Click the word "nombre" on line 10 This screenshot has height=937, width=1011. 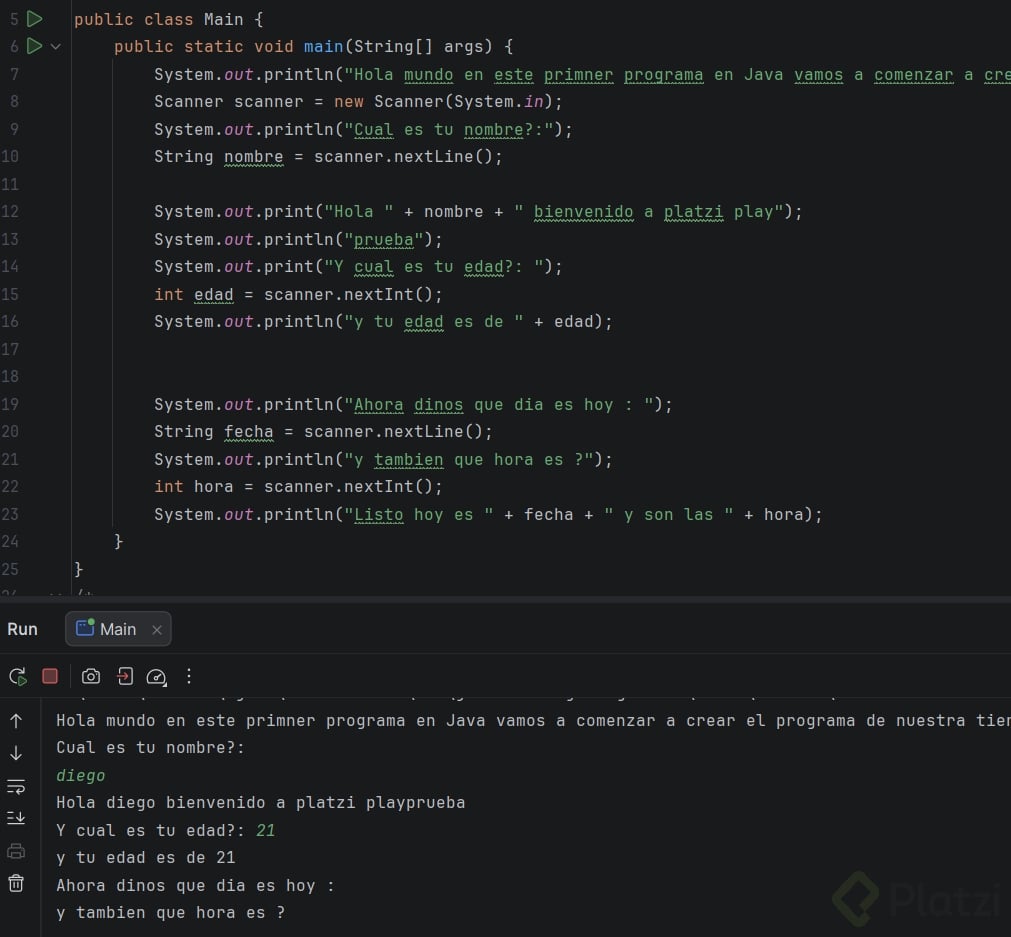253,157
